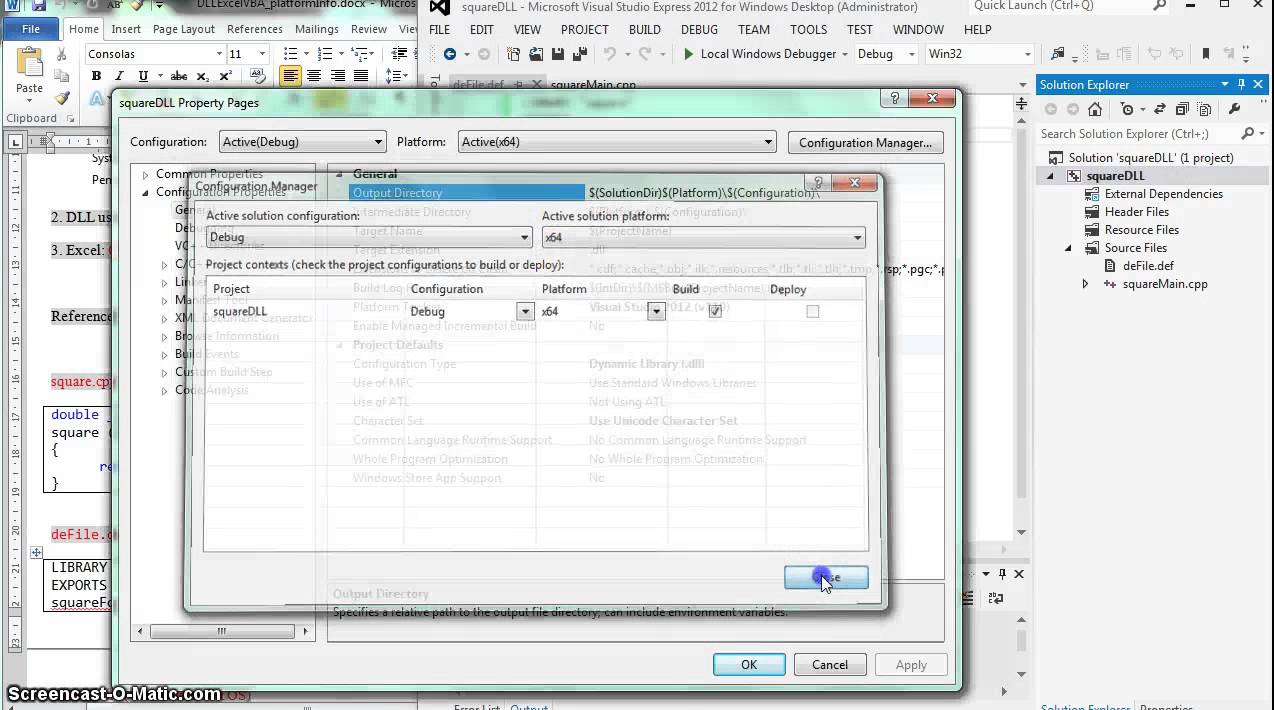Click Close button in Configuration Manager
The width and height of the screenshot is (1274, 710).
pos(826,577)
